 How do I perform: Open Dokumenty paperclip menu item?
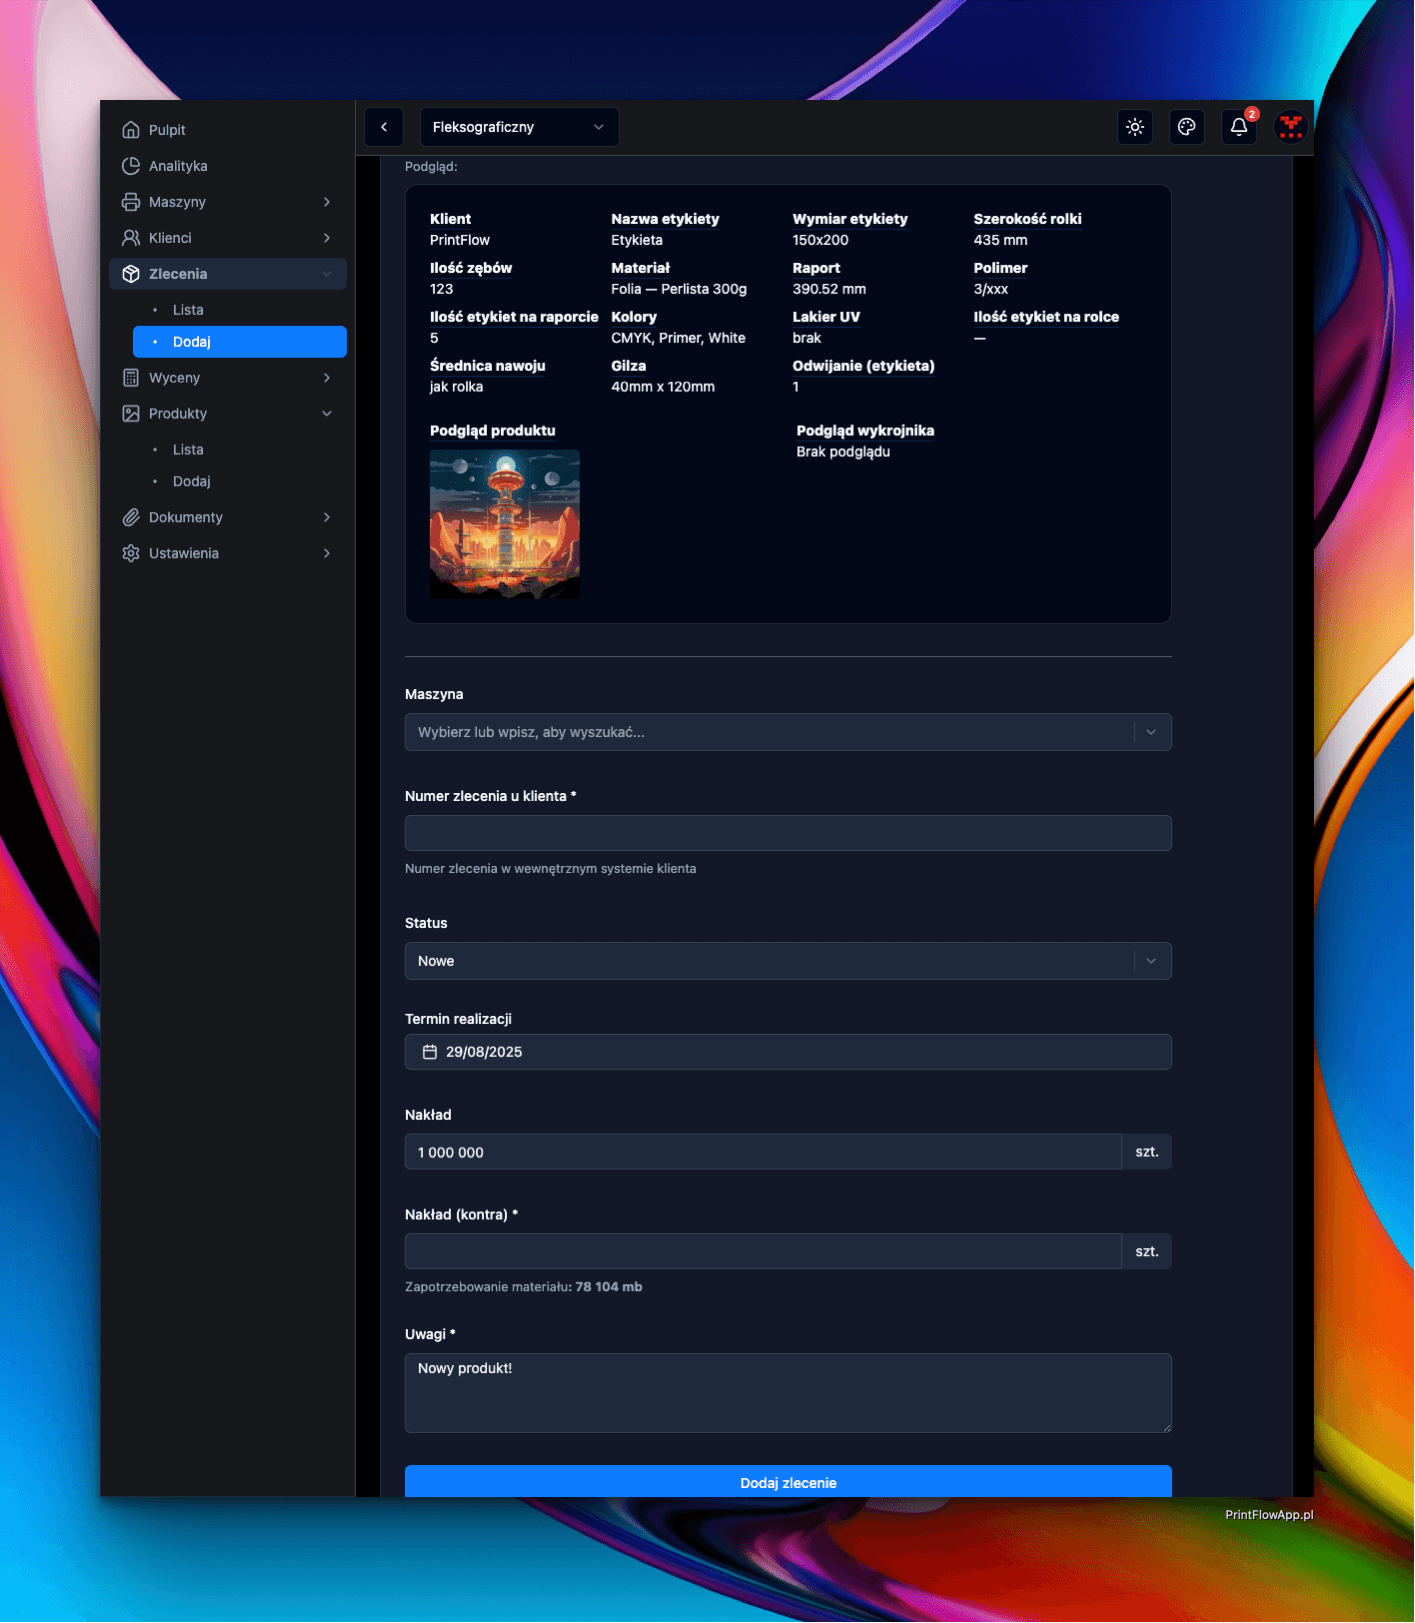click(x=186, y=517)
